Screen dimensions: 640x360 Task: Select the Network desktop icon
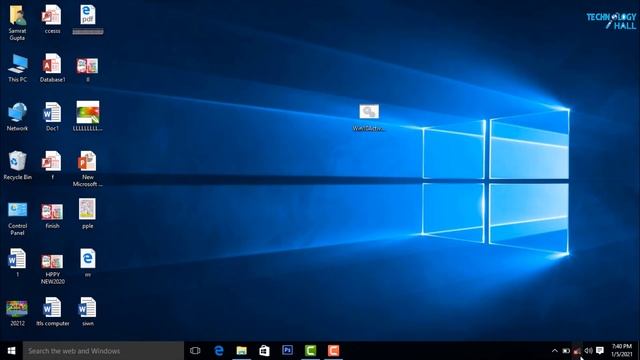click(17, 113)
